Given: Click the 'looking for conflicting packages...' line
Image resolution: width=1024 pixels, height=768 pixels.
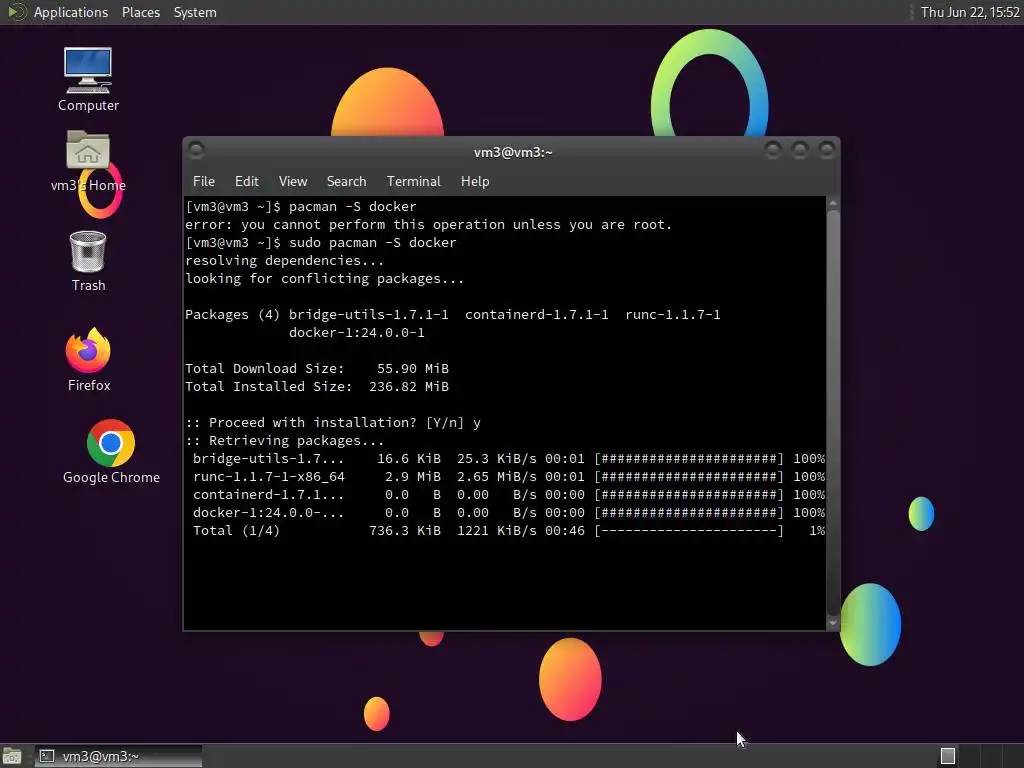Looking at the screenshot, I should (325, 279).
